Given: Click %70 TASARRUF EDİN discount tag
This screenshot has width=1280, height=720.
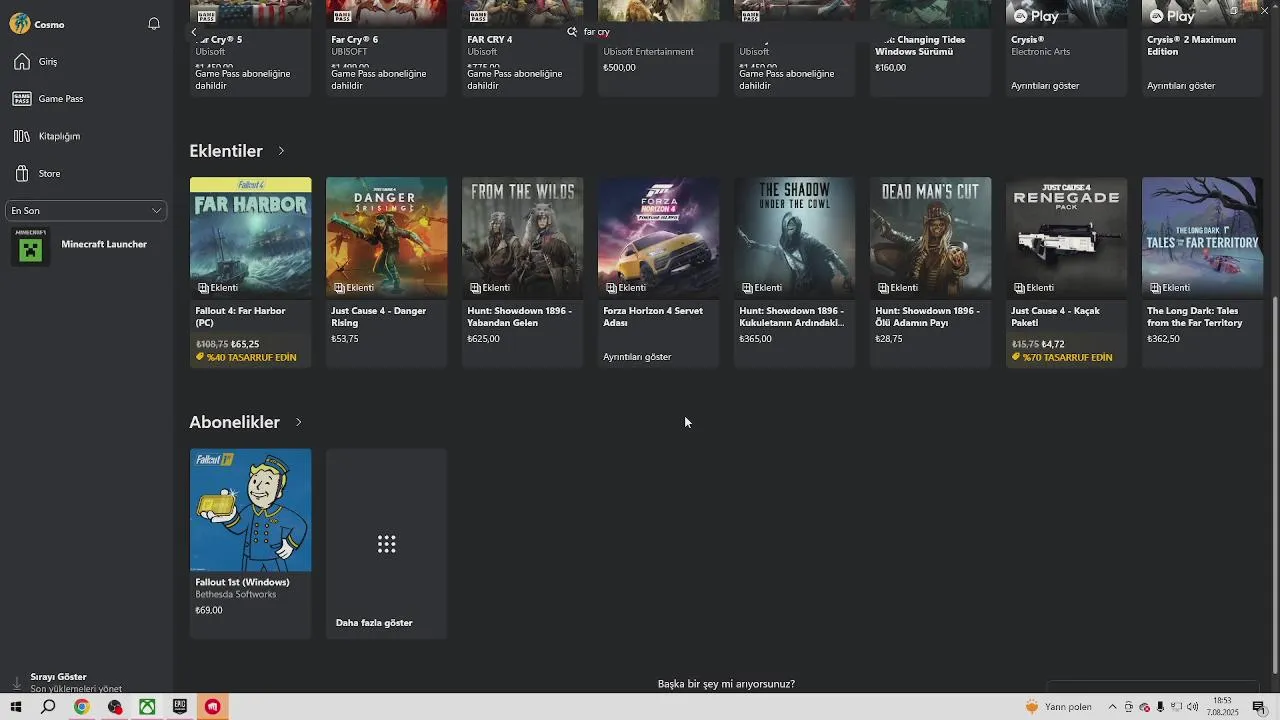Looking at the screenshot, I should pos(1062,357).
